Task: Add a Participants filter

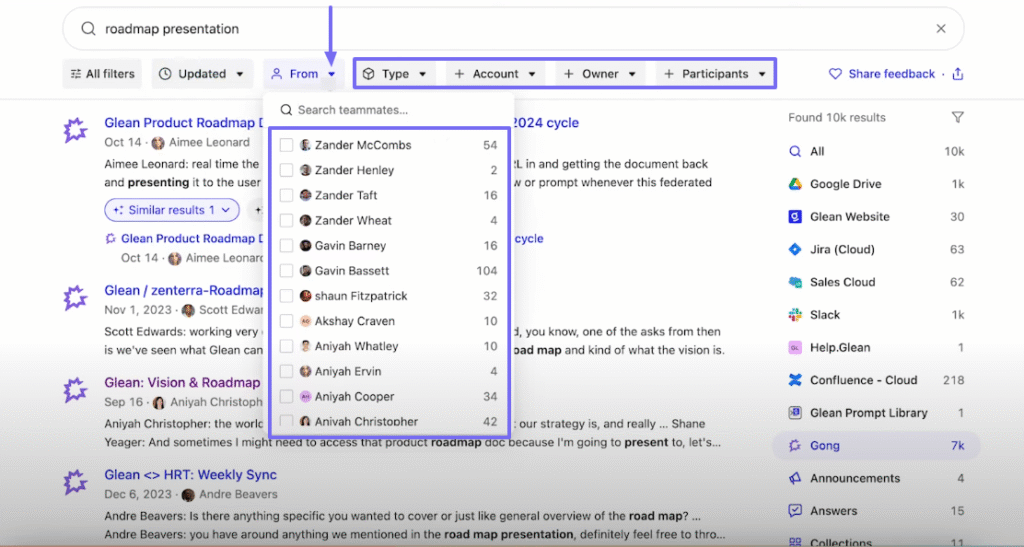Action: [714, 74]
